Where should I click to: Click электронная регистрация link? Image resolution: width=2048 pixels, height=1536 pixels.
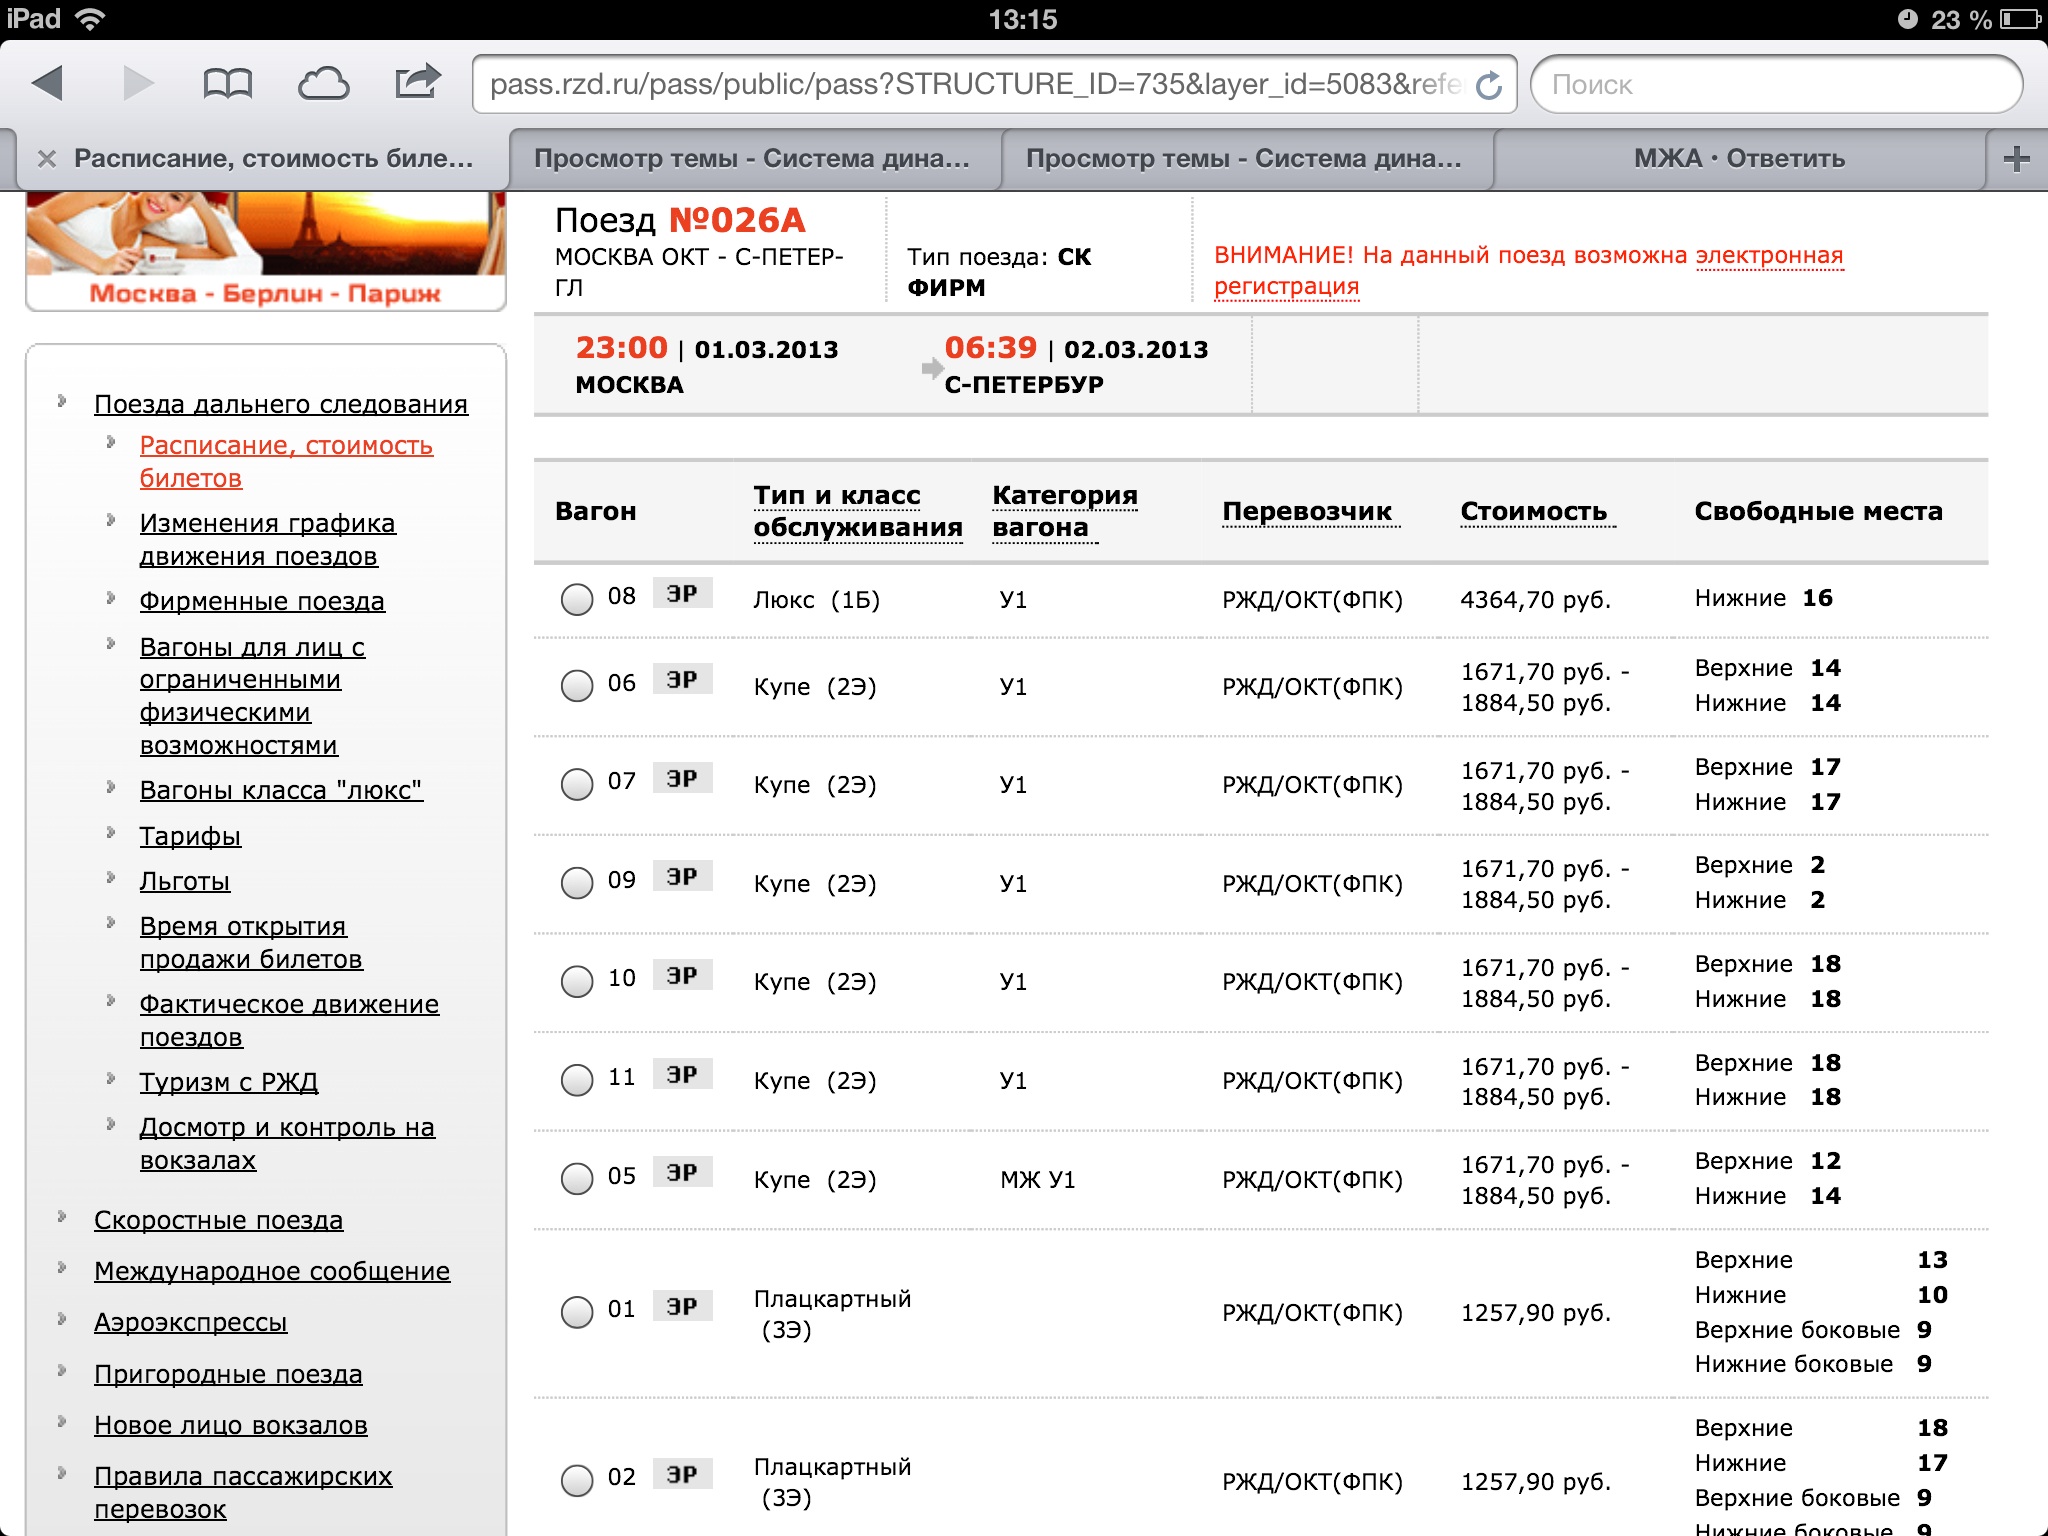point(1768,256)
